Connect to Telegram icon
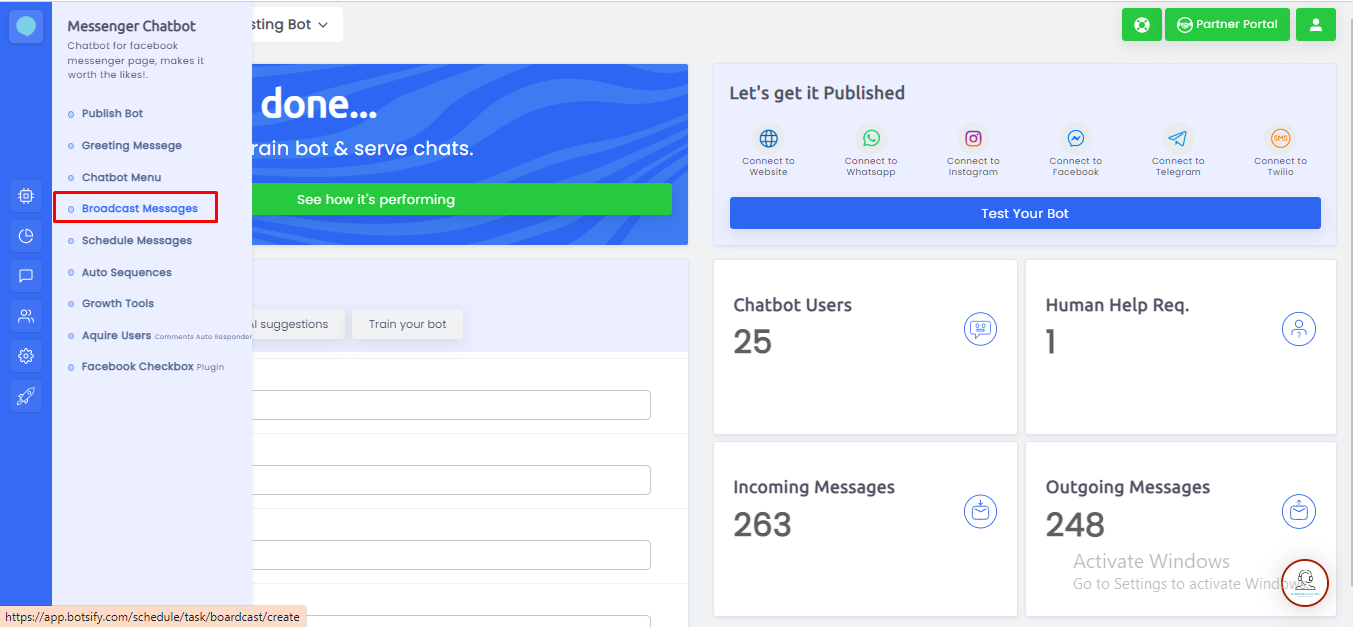This screenshot has width=1353, height=627. tap(1178, 138)
